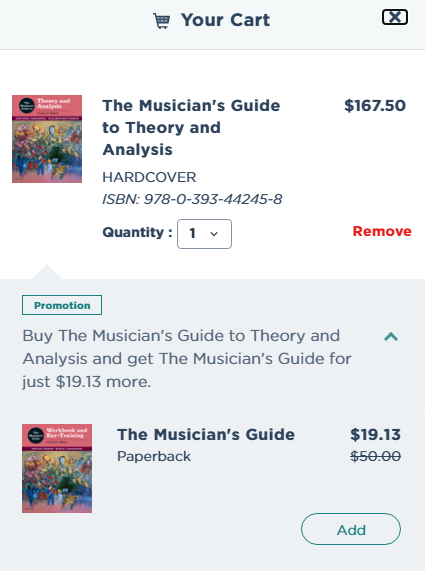Image resolution: width=425 pixels, height=571 pixels.
Task: Close the cart panel with X button
Action: [395, 17]
